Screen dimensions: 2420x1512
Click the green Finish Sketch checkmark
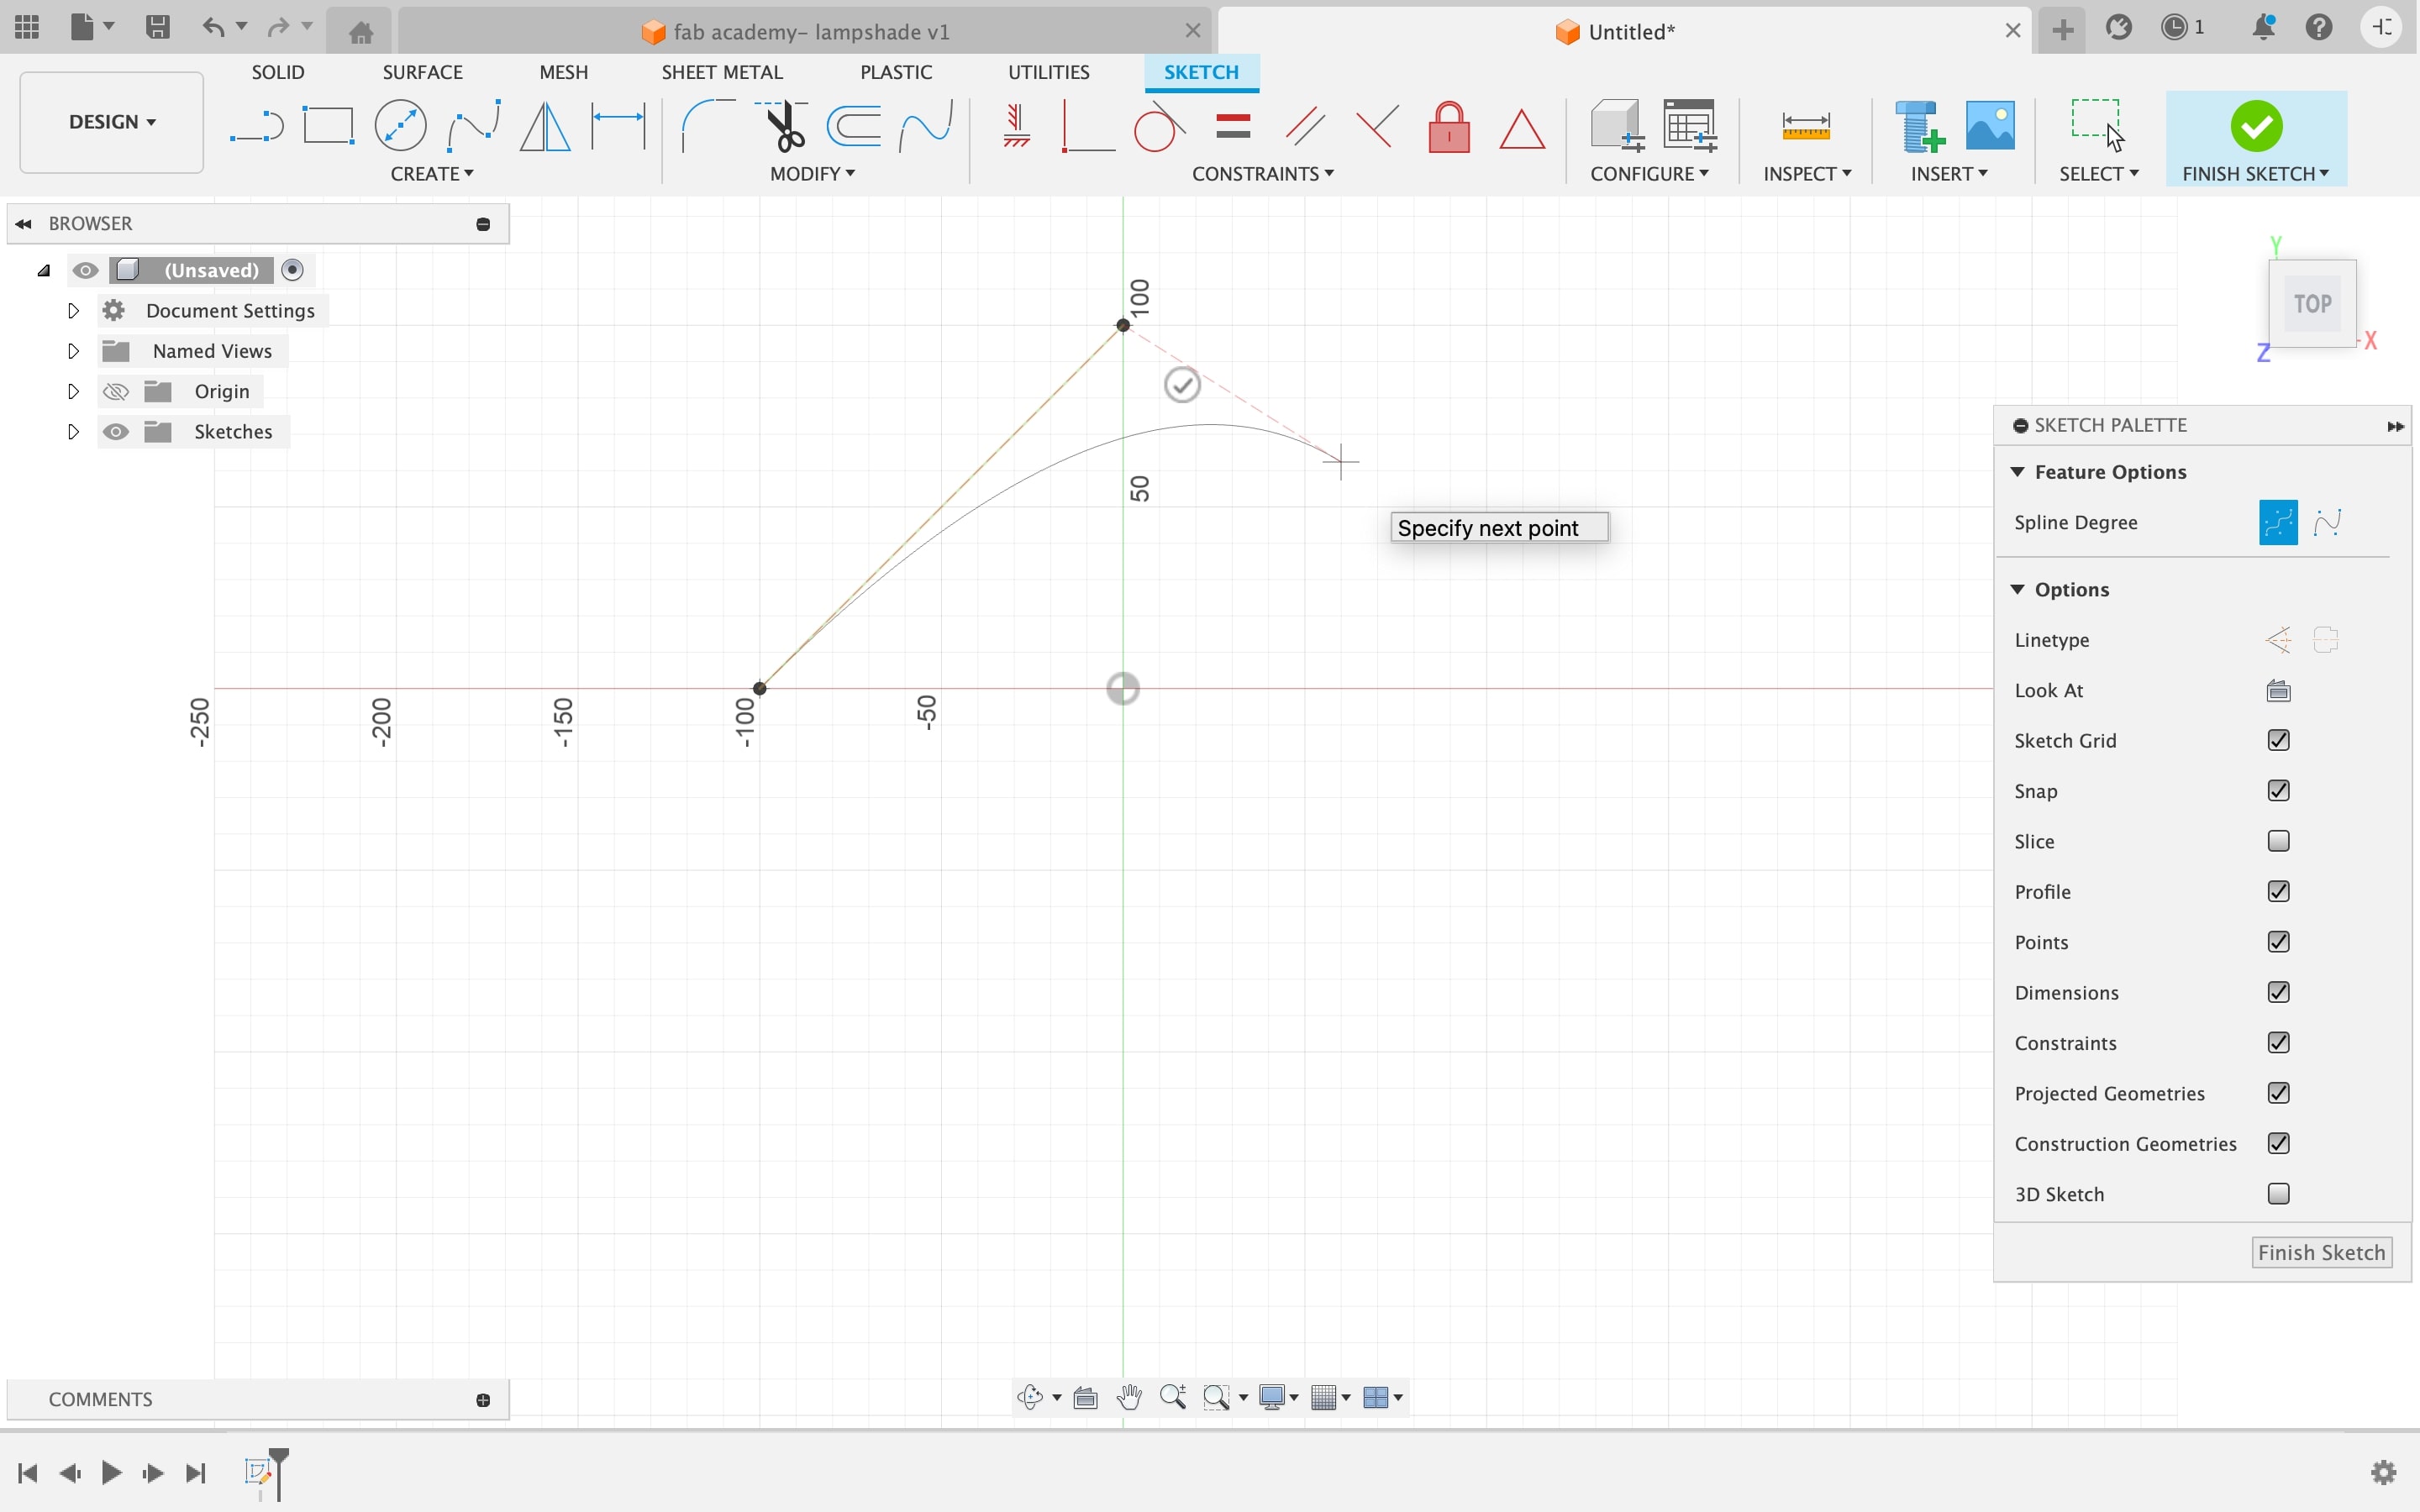[x=2256, y=126]
